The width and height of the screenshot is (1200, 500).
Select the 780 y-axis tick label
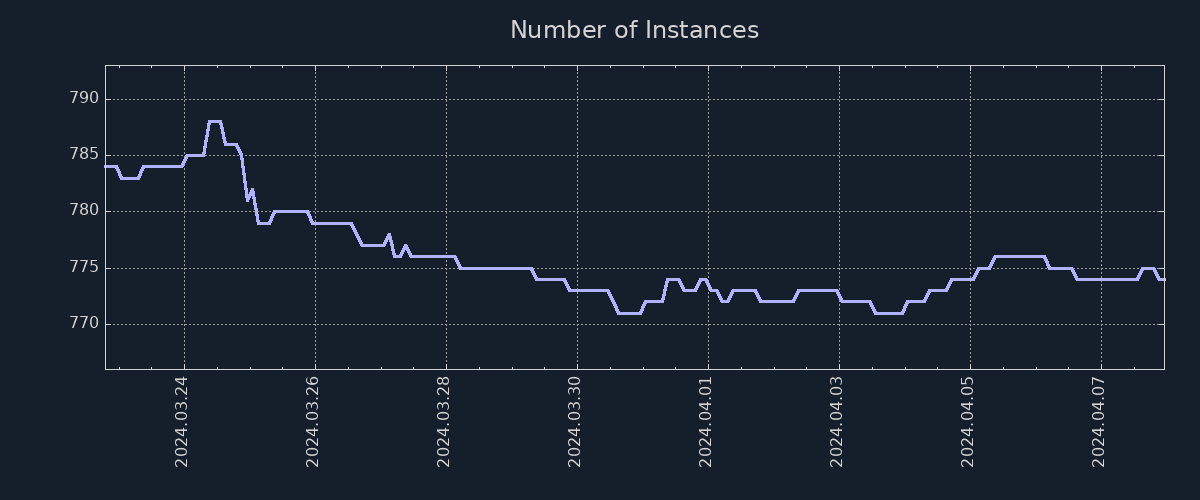point(84,211)
